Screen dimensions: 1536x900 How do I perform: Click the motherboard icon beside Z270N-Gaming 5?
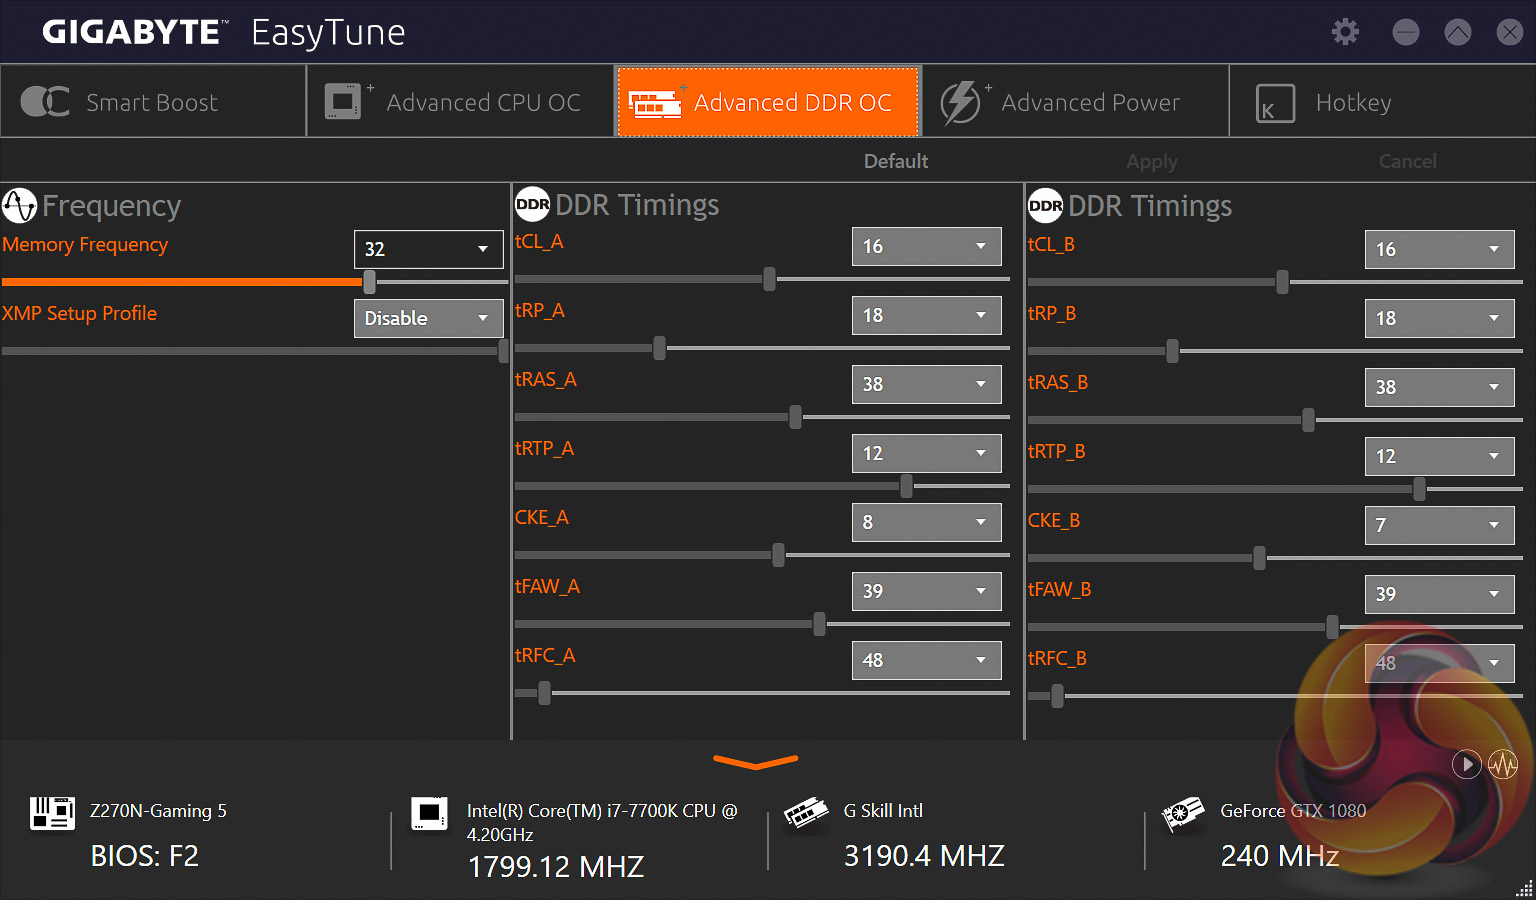pos(52,813)
